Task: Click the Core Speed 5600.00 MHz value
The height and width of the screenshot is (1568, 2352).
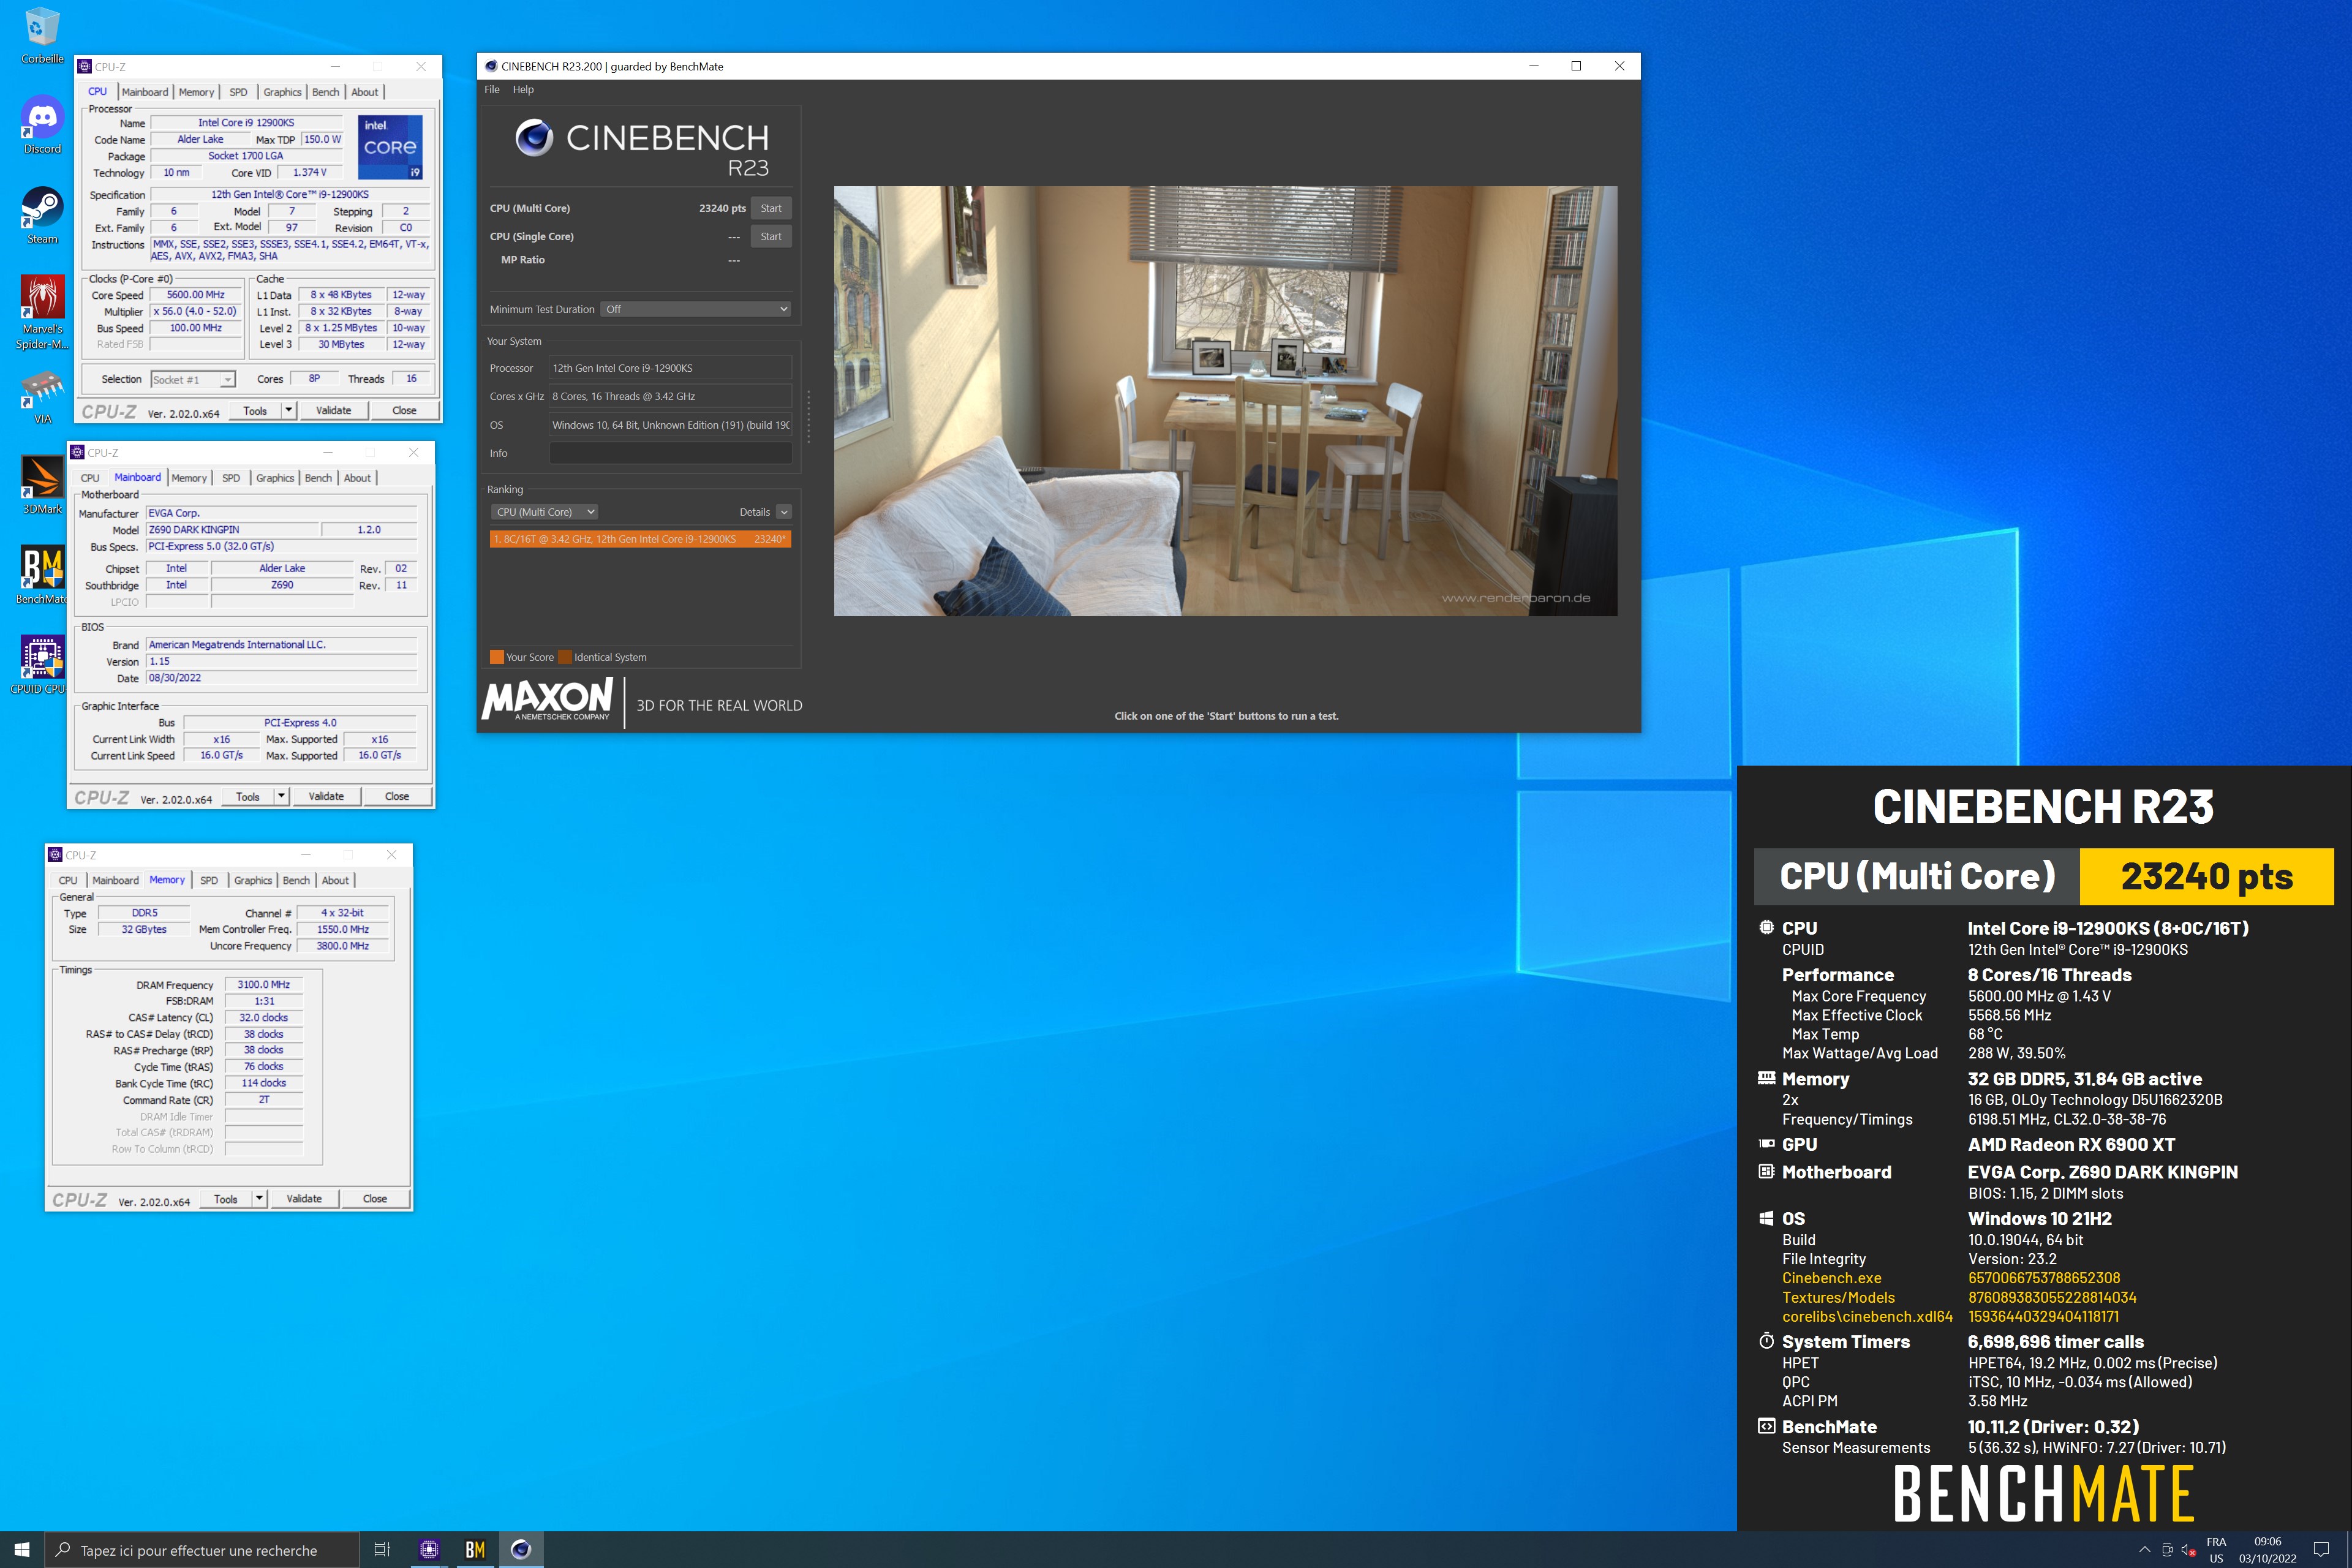Action: 195,295
